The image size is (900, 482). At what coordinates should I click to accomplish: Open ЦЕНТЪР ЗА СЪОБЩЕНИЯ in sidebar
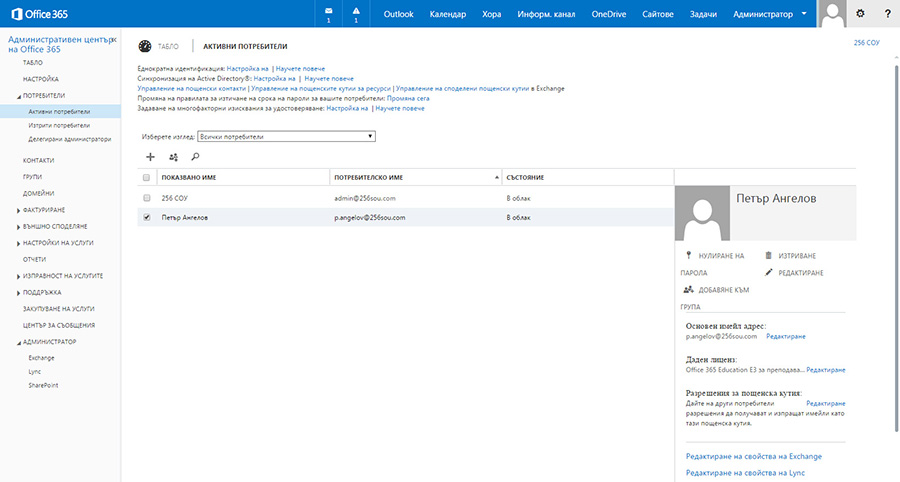click(59, 325)
